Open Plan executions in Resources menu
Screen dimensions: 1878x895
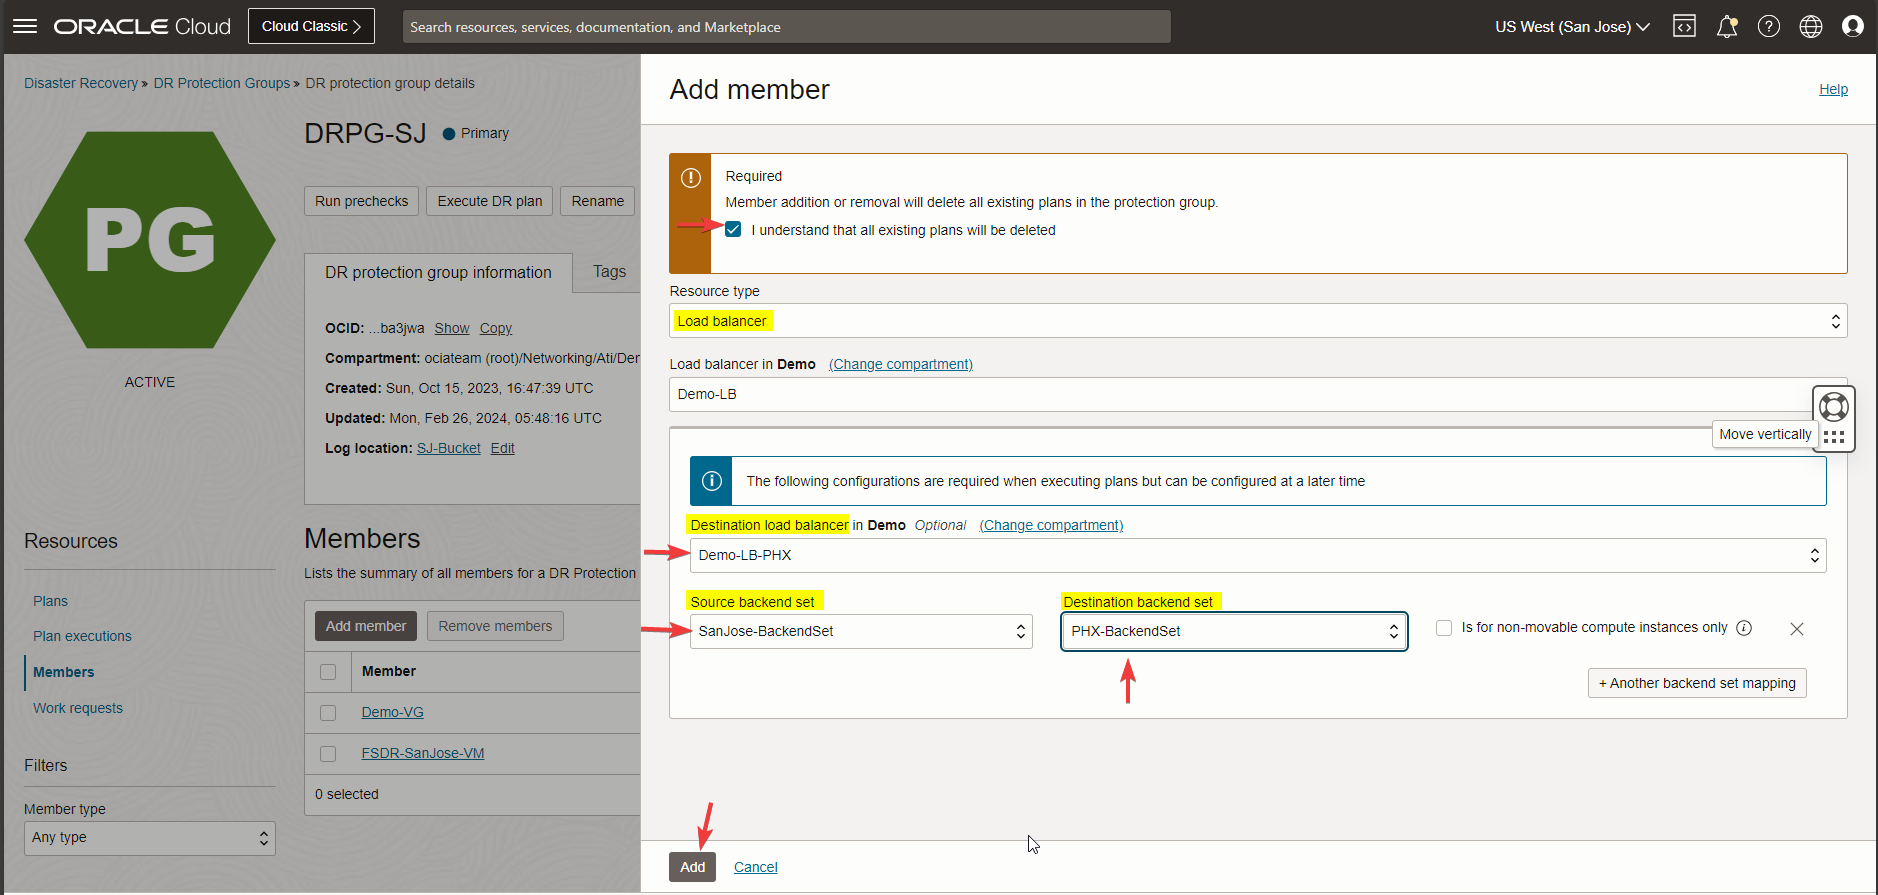pos(82,636)
